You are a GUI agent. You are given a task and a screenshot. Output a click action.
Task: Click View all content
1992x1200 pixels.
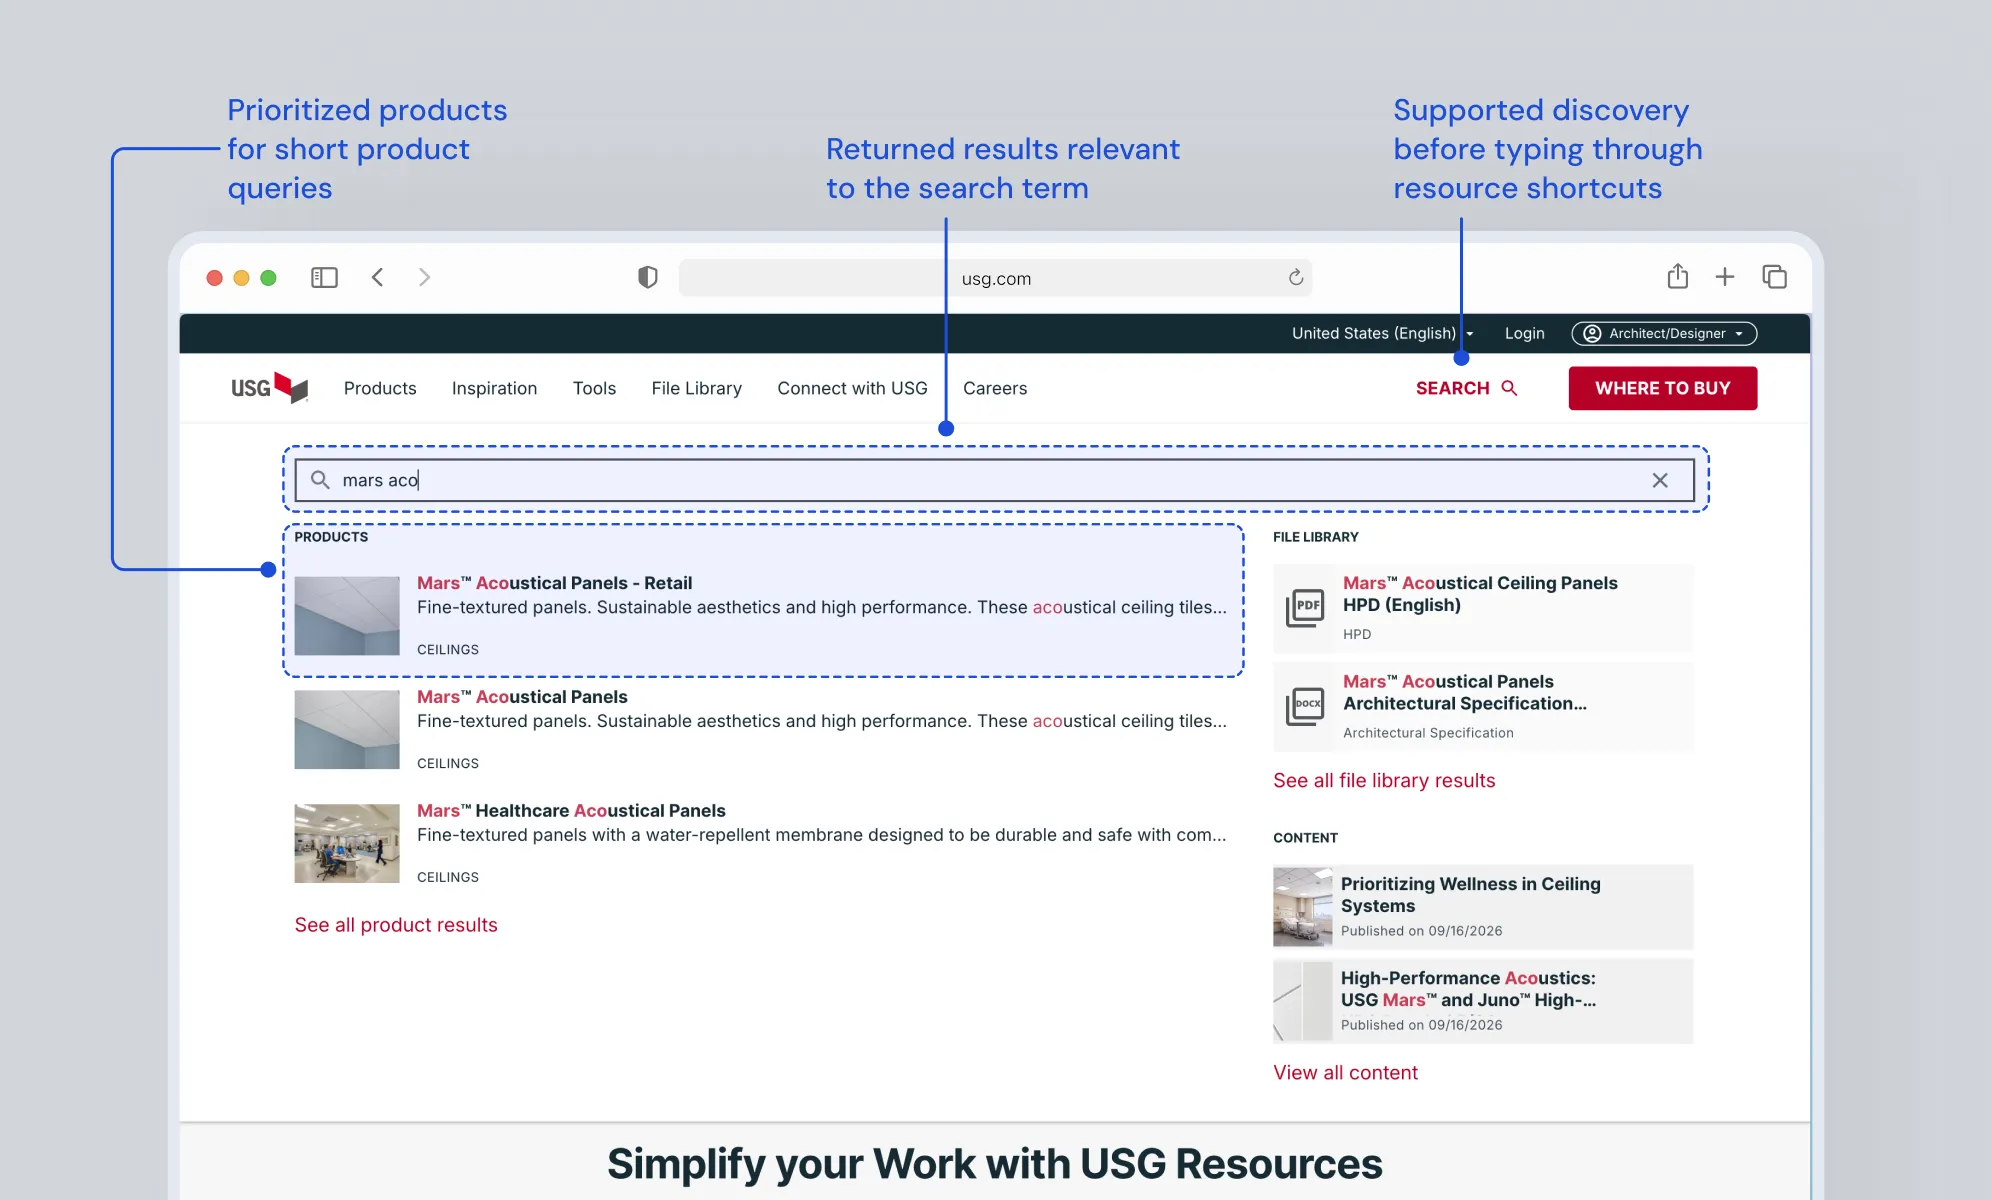[1345, 1073]
